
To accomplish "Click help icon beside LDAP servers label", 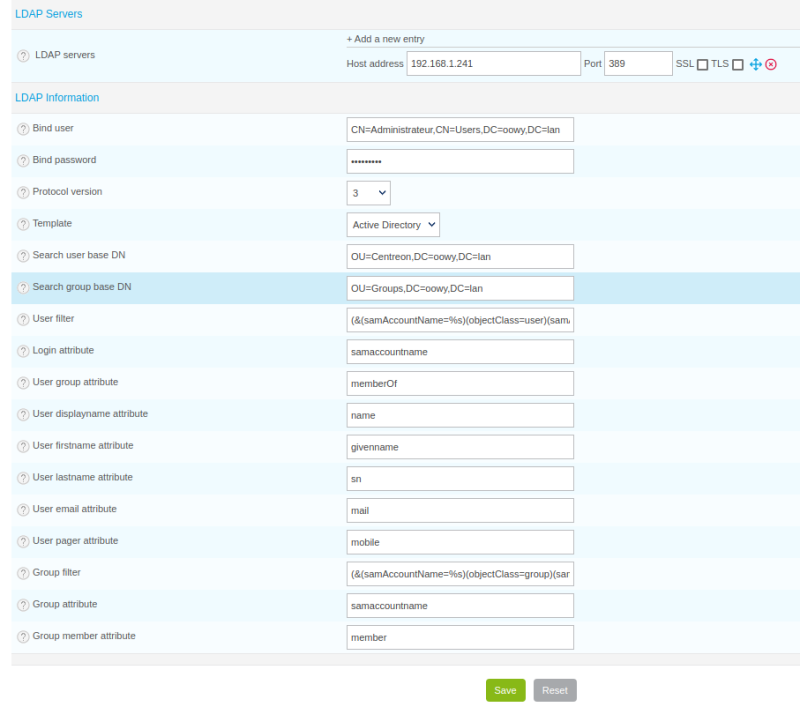I will [23, 56].
